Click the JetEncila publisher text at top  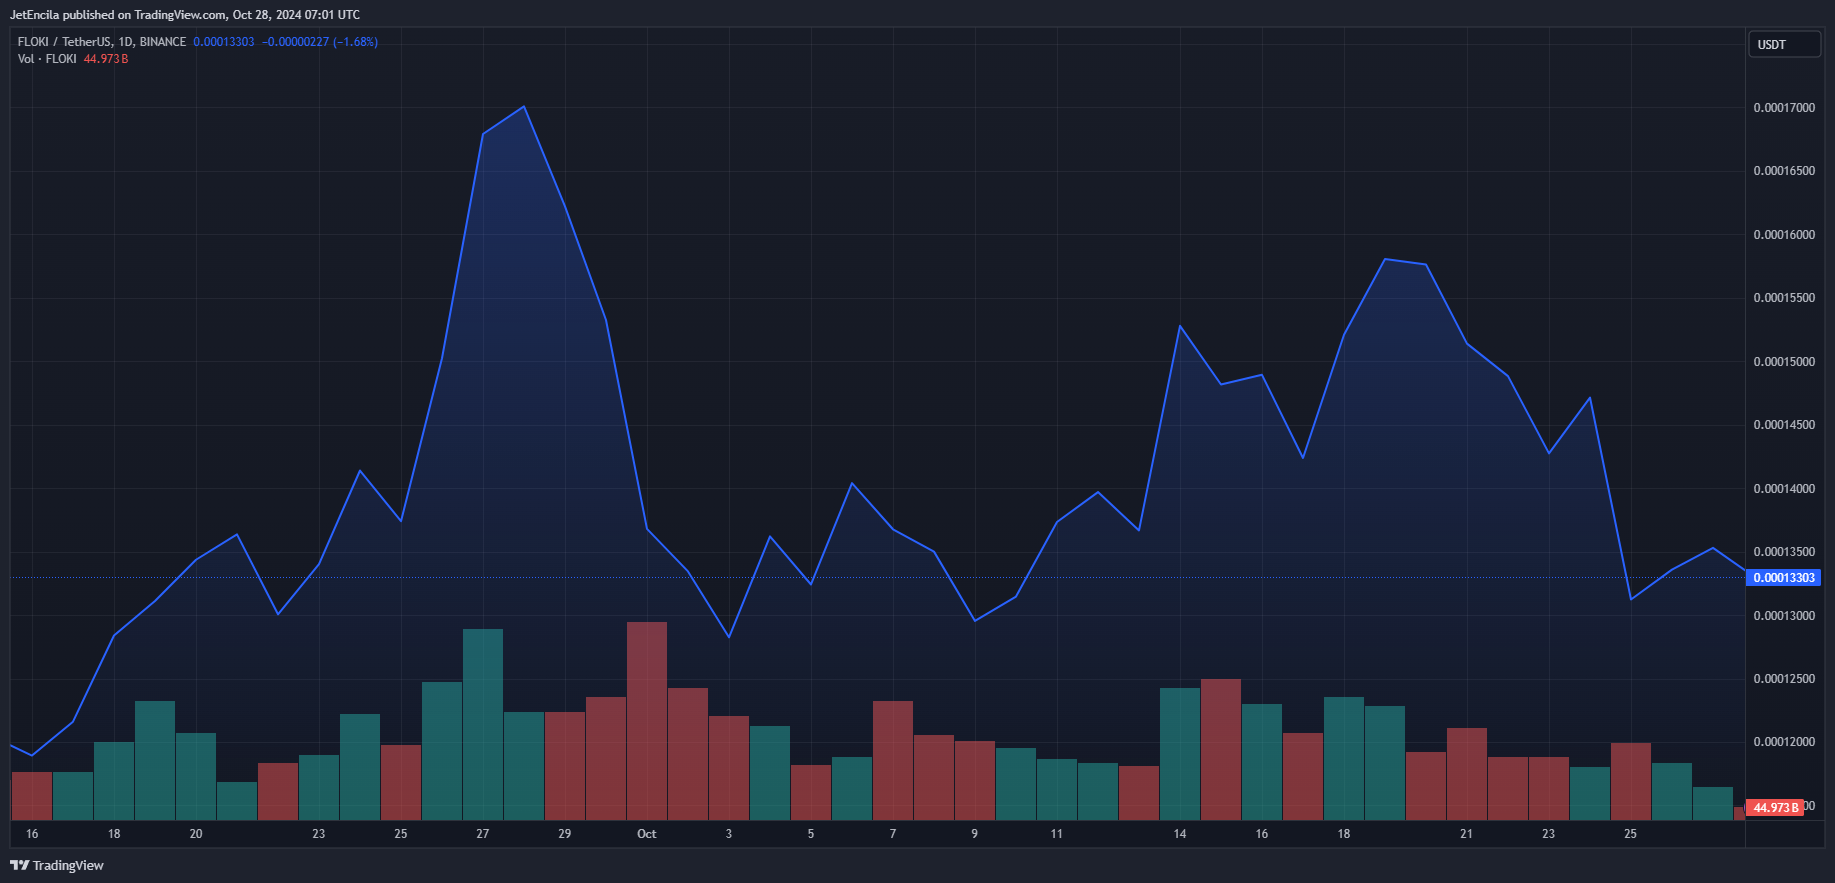coord(34,15)
